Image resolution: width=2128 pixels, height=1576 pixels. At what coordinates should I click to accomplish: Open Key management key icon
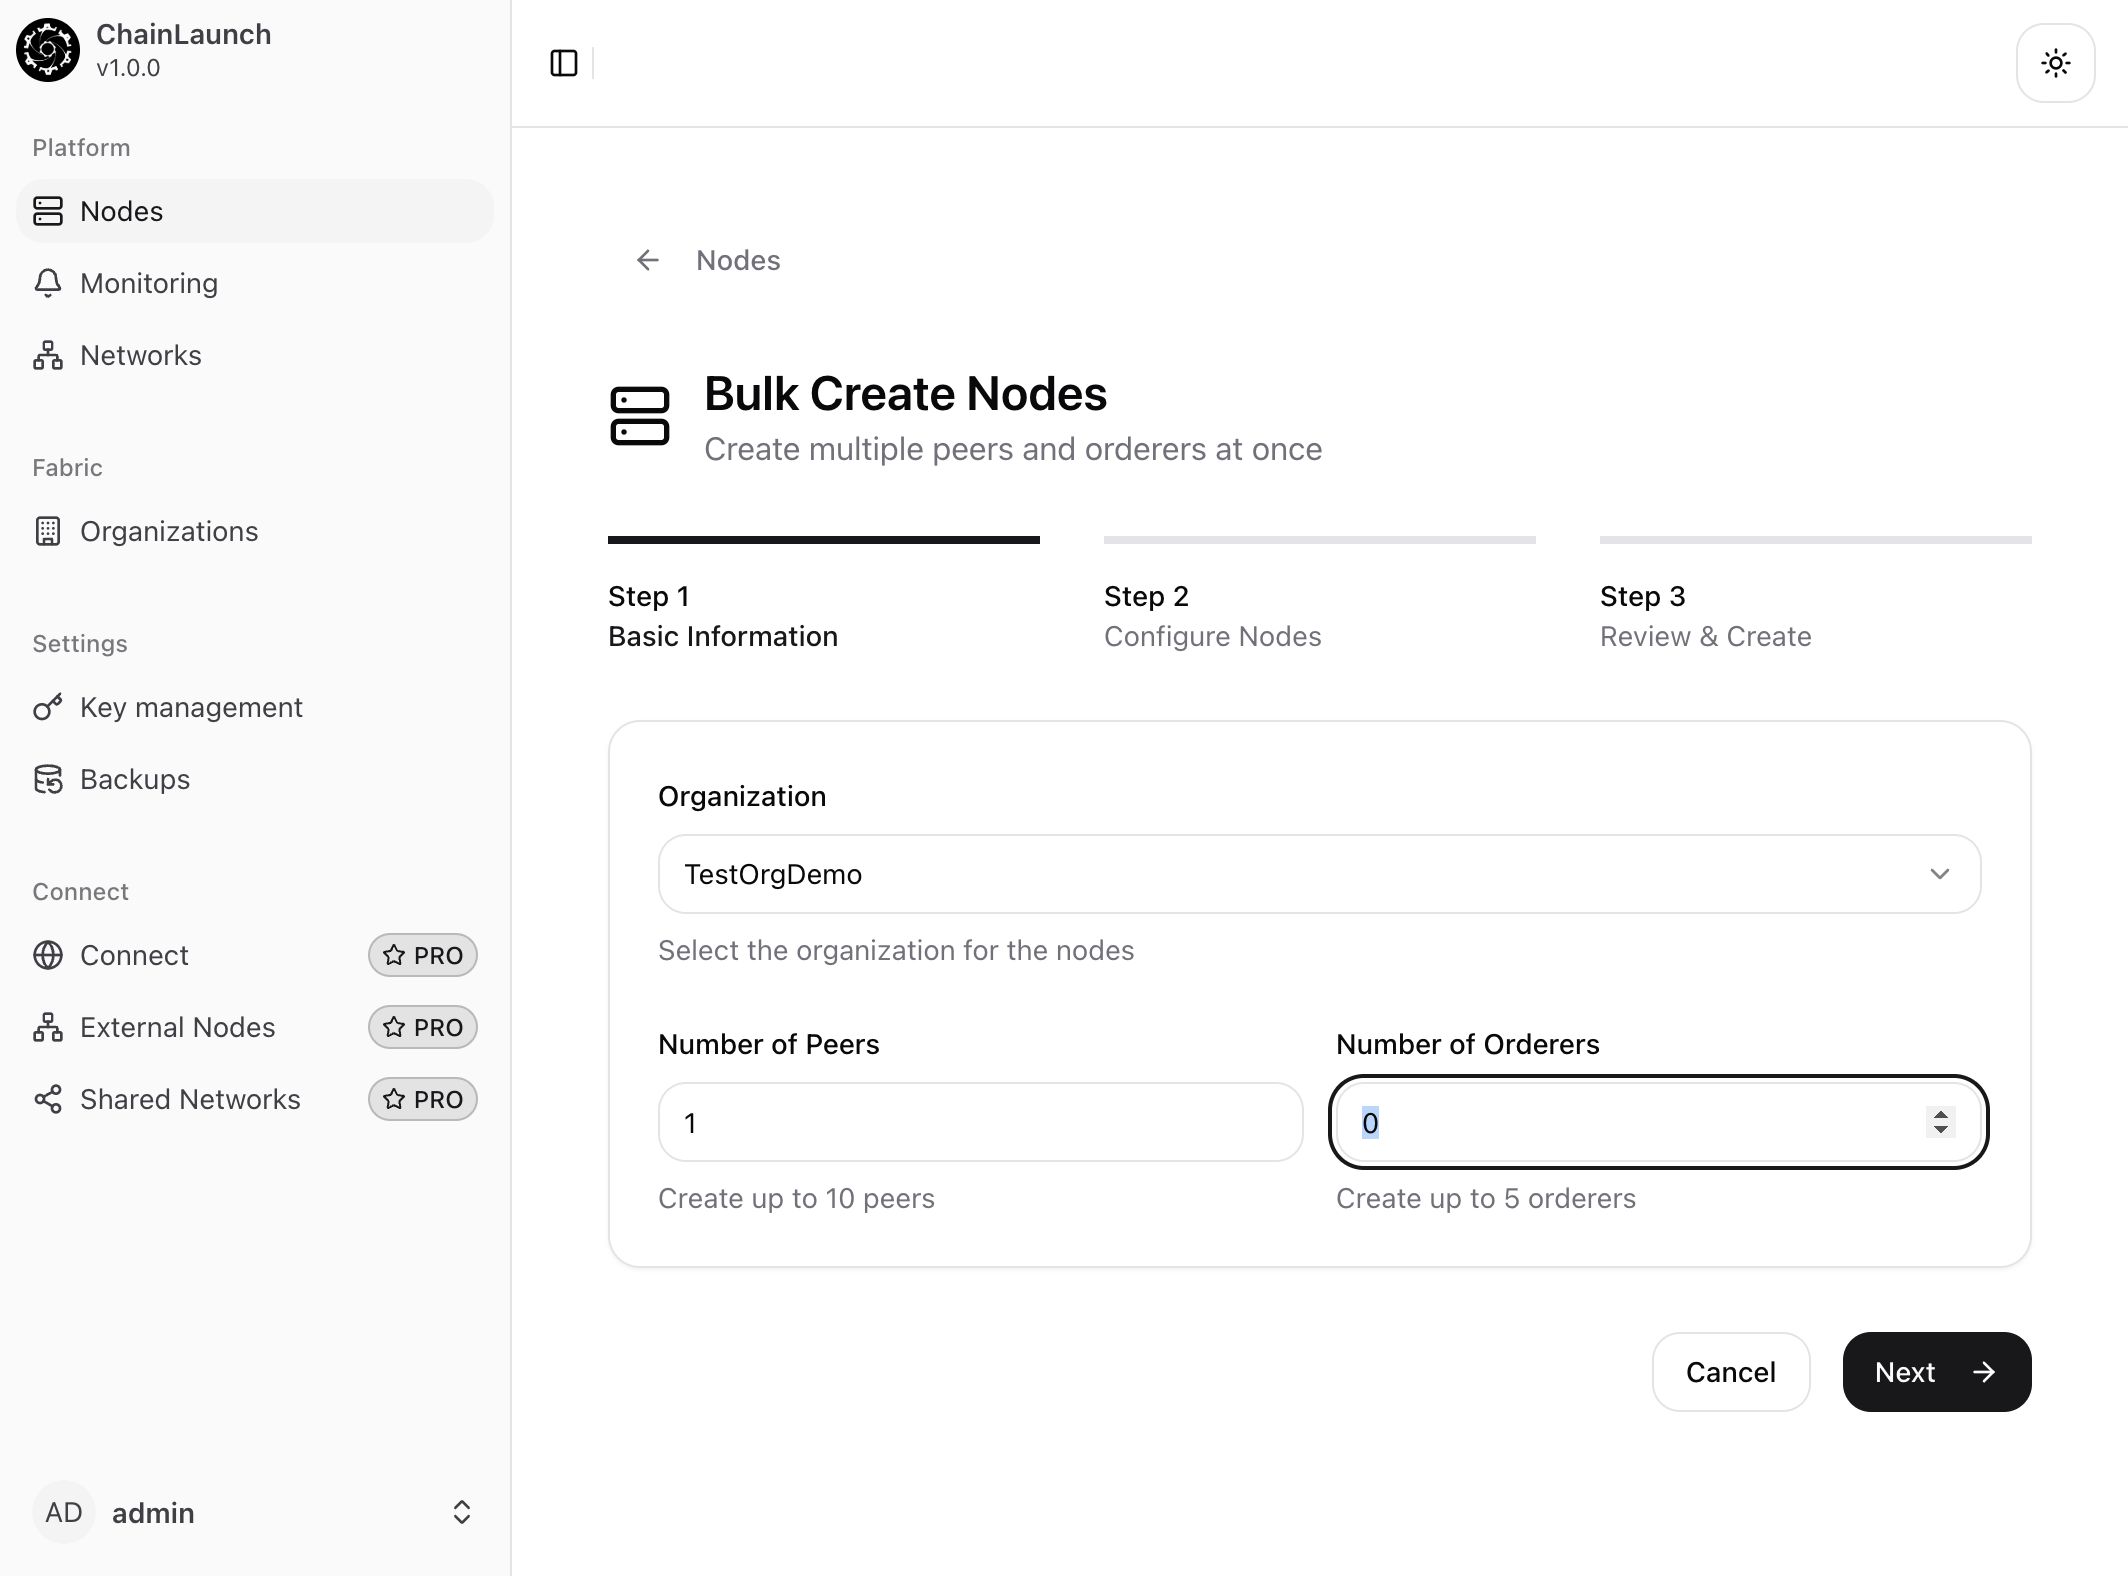48,708
